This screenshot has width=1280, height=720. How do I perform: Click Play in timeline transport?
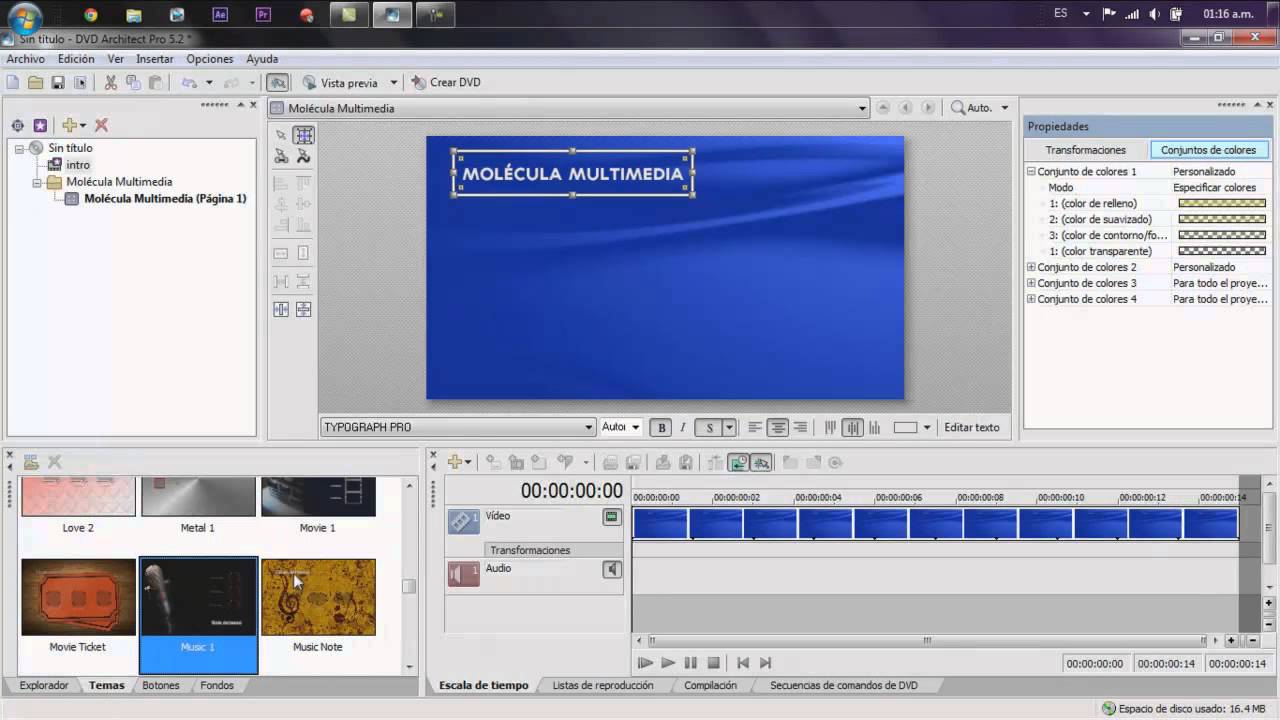(668, 663)
